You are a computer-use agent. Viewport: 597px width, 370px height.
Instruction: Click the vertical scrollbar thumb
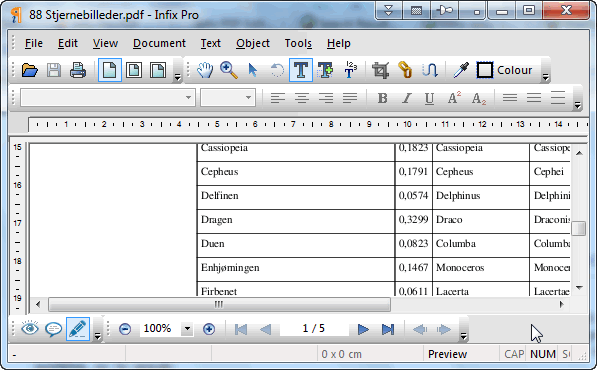pos(578,228)
